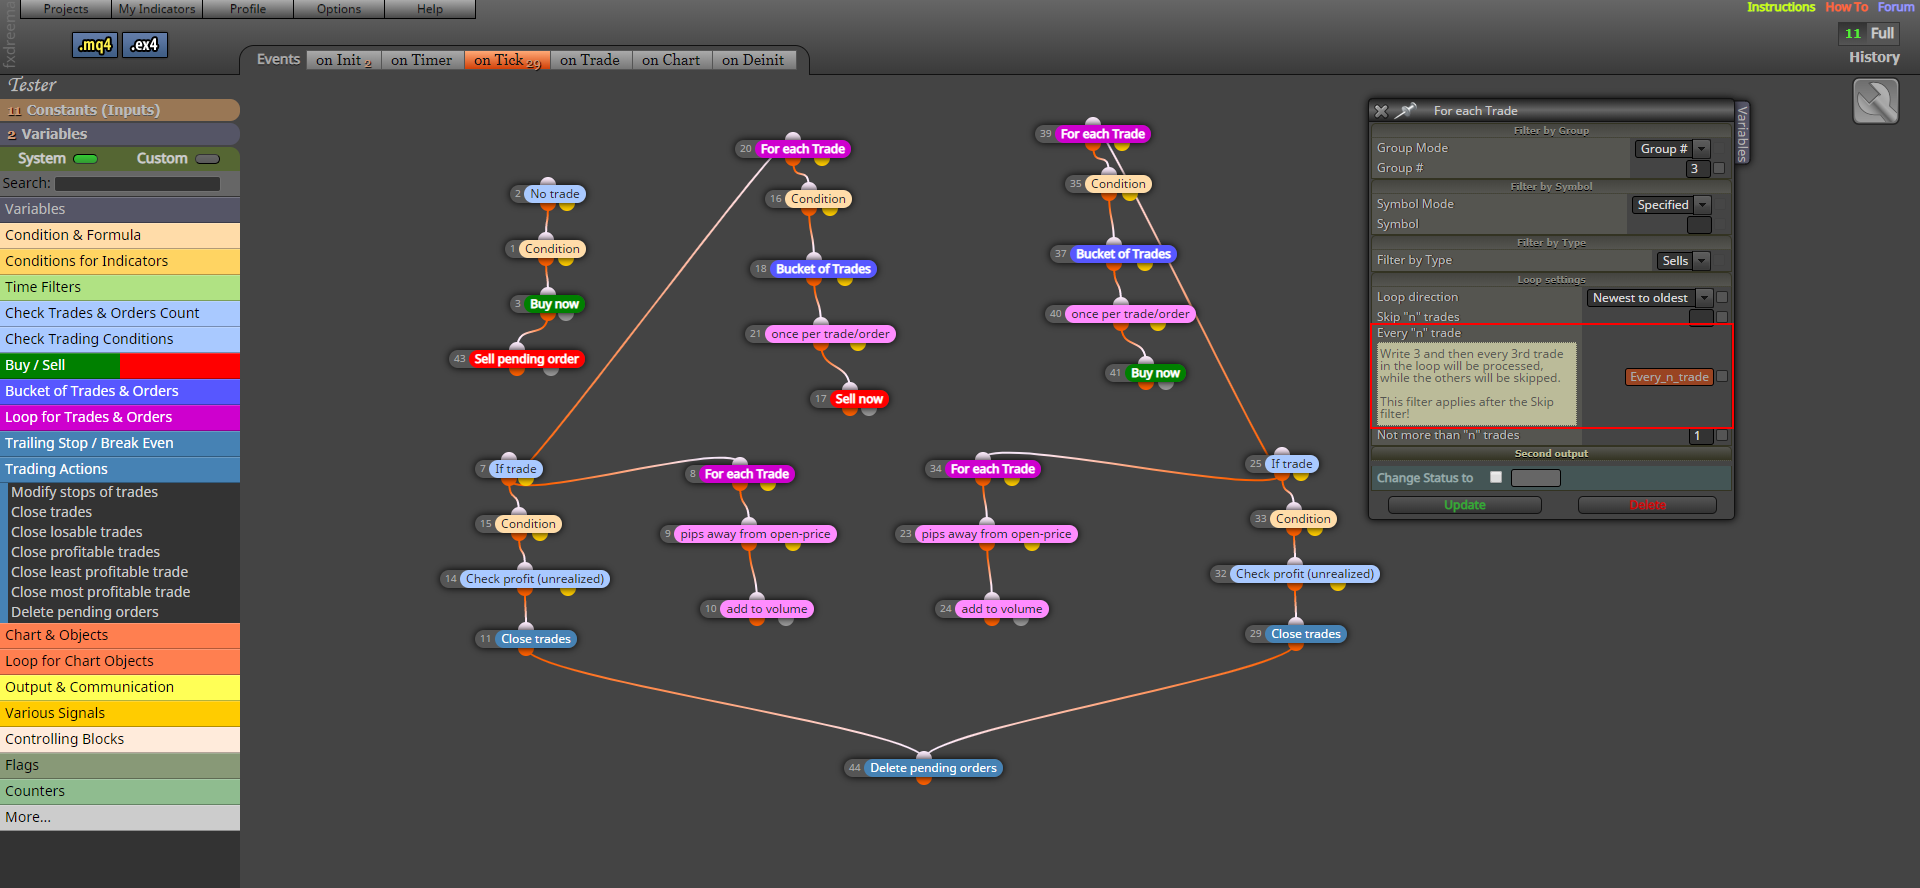Toggle the System variables switch
1920x888 pixels.
[x=86, y=159]
